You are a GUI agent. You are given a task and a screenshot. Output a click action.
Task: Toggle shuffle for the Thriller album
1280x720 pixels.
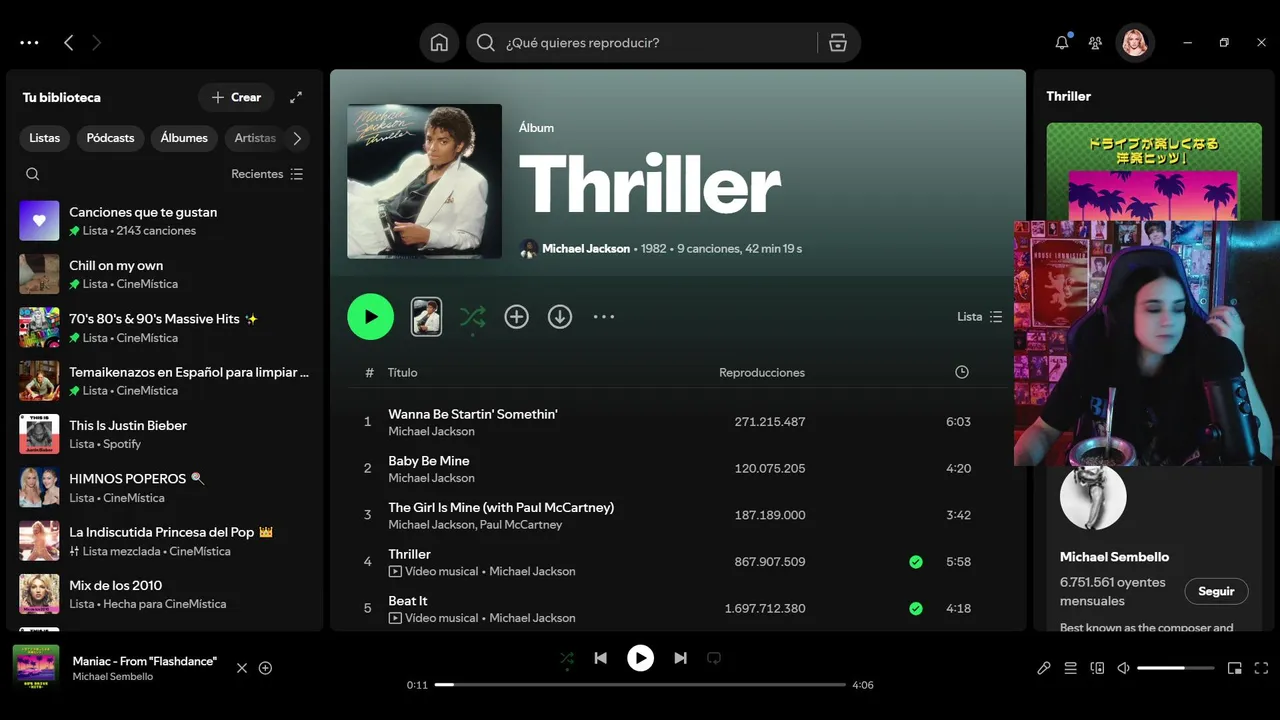pos(472,317)
